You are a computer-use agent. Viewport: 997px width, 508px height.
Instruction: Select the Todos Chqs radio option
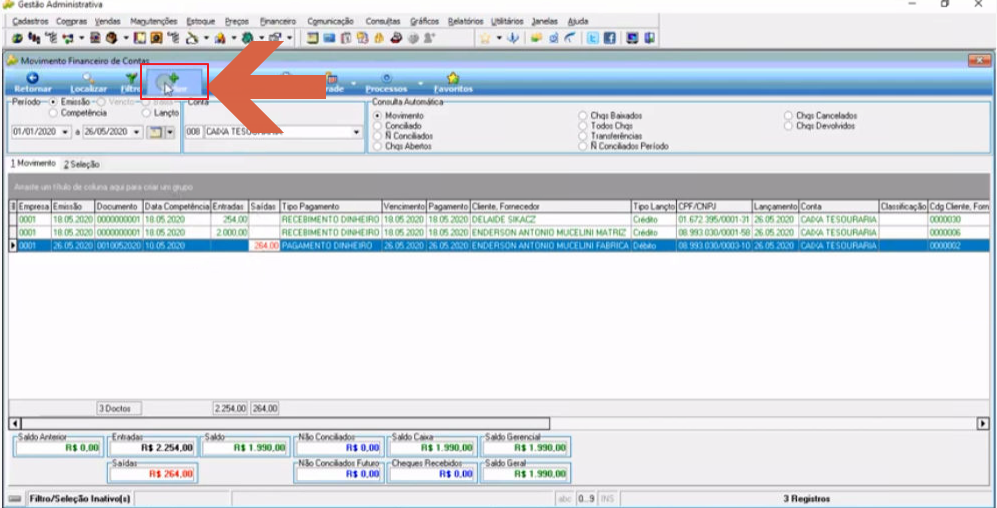(x=582, y=126)
